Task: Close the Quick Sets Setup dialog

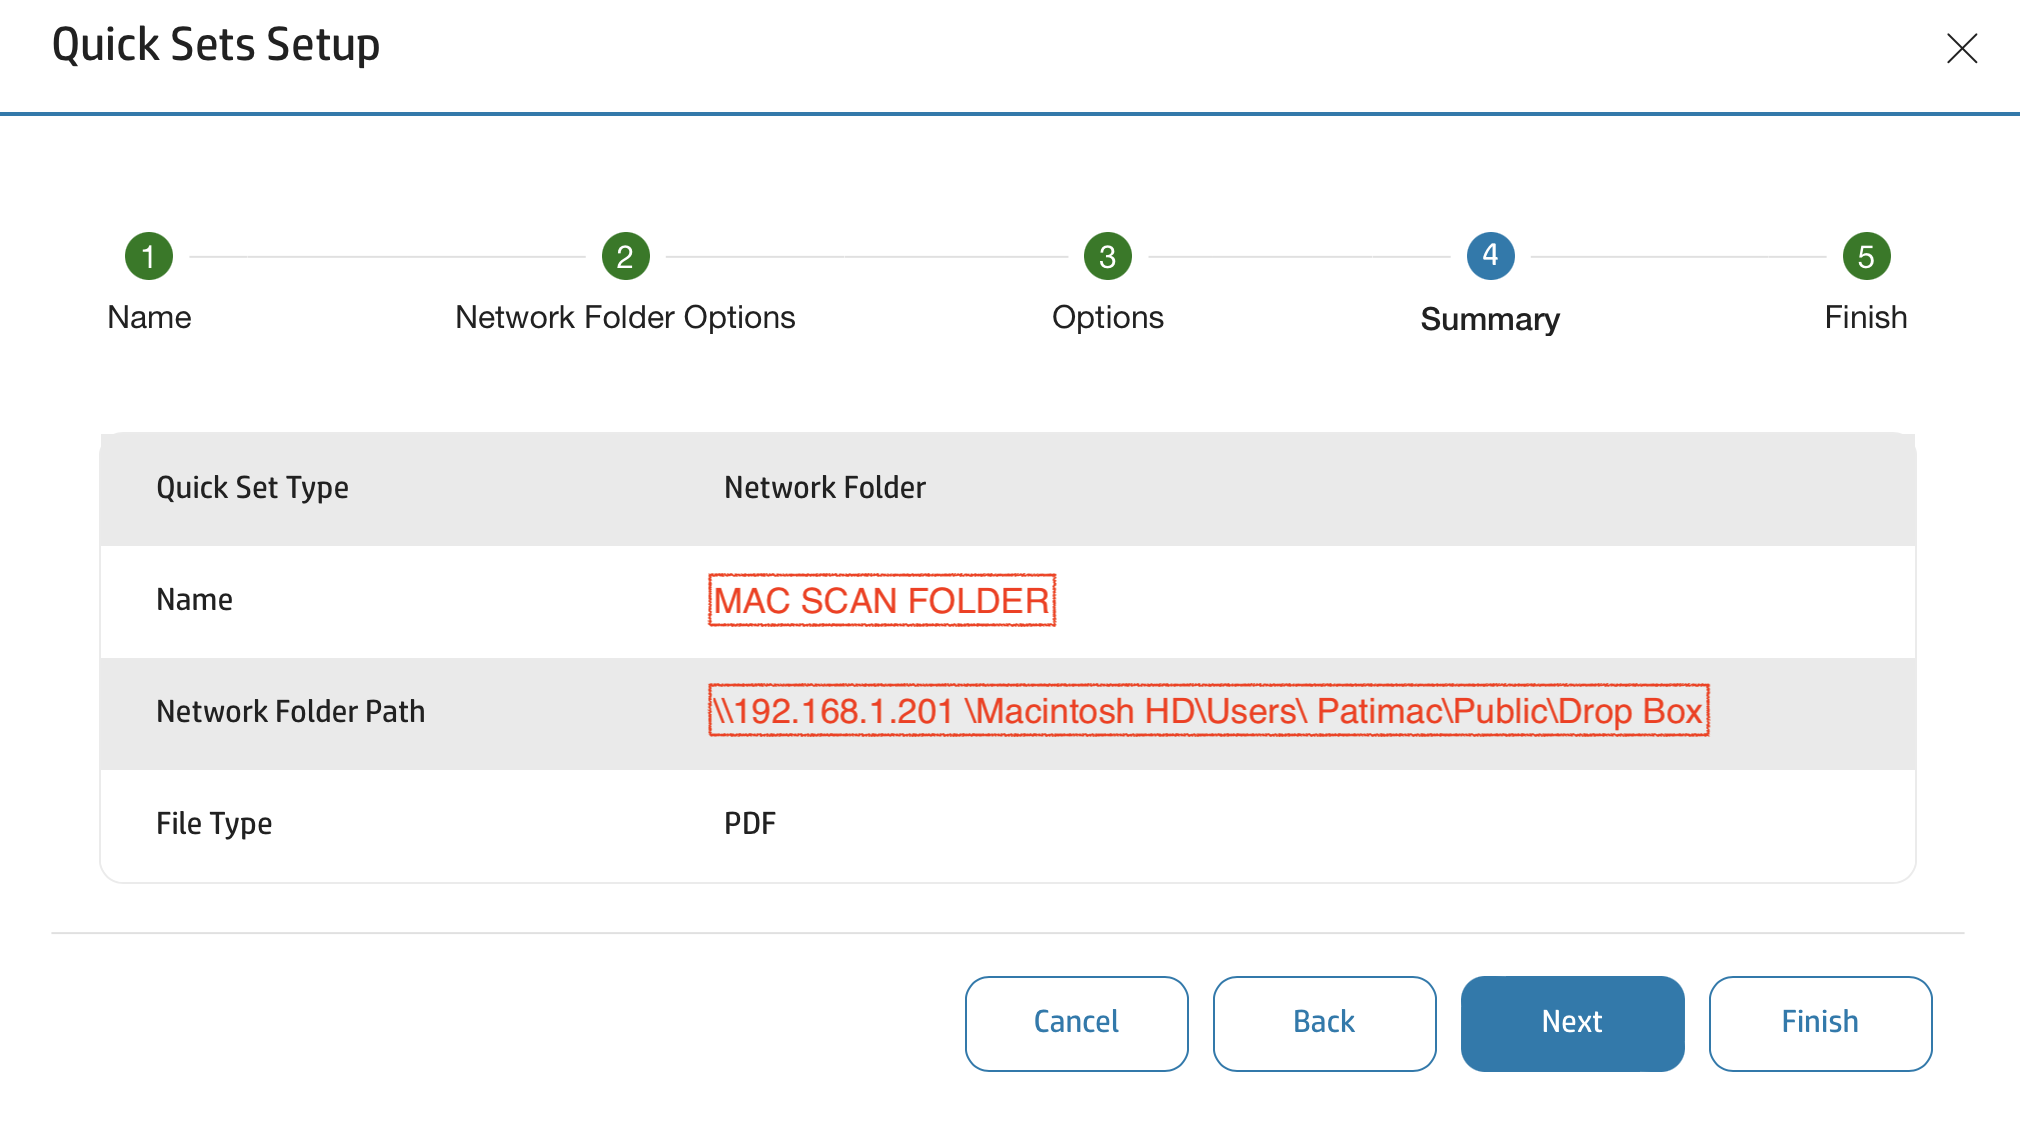Action: tap(1961, 48)
